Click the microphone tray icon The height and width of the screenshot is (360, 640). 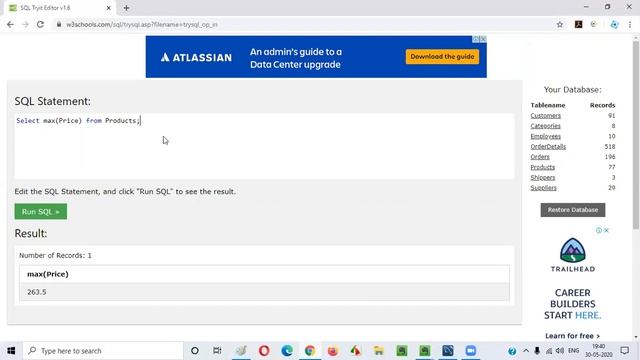tap(537, 351)
